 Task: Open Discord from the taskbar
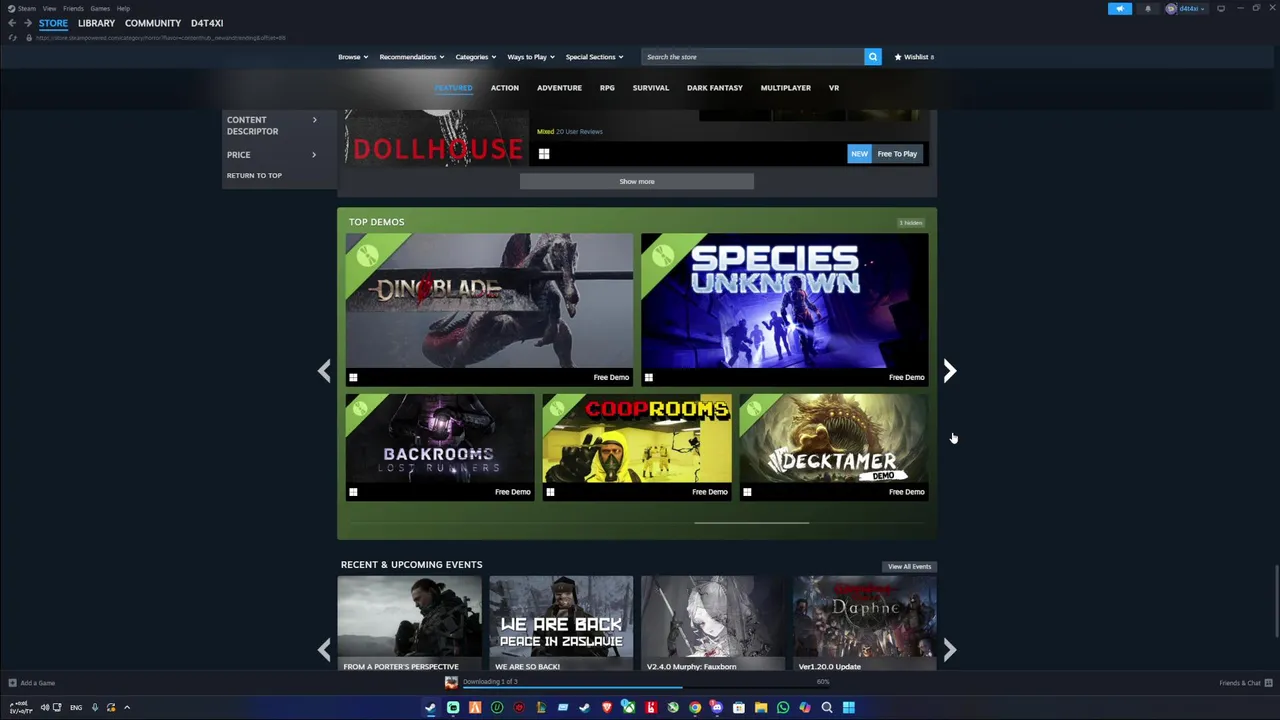717,708
